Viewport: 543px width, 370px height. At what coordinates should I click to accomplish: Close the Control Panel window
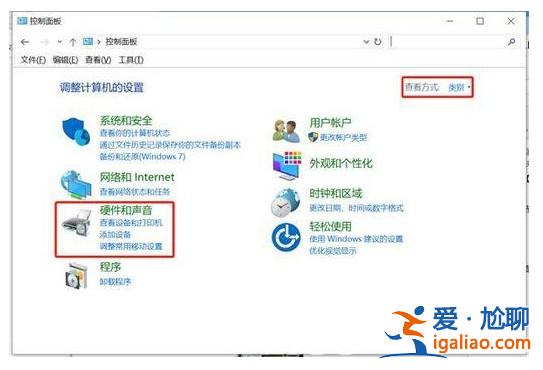[511, 21]
